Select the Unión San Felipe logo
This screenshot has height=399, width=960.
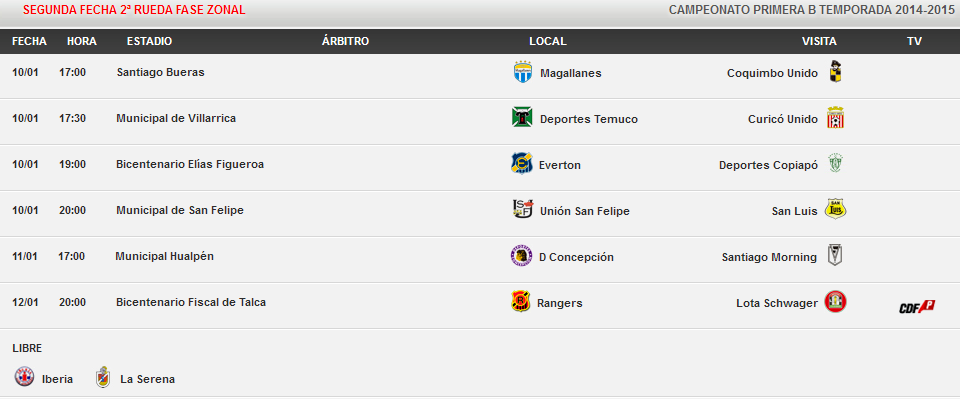click(x=522, y=209)
